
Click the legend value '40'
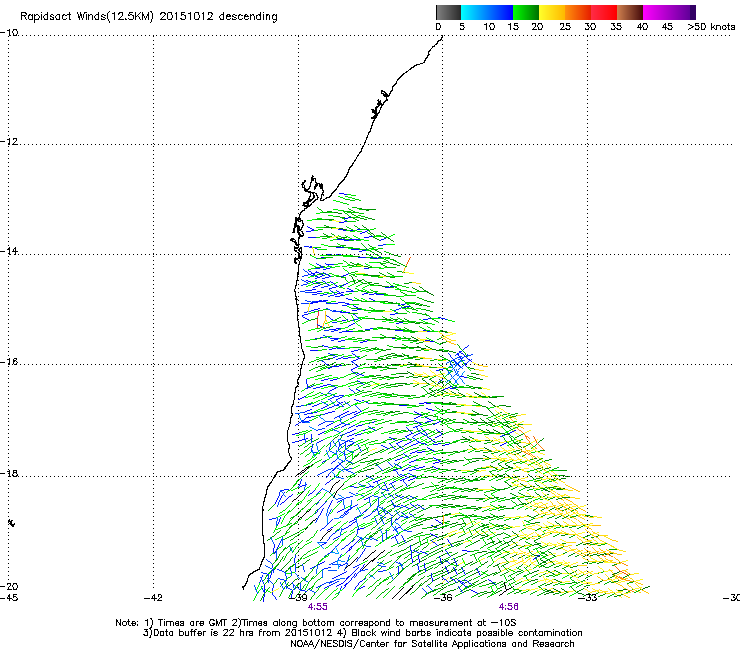point(642,27)
